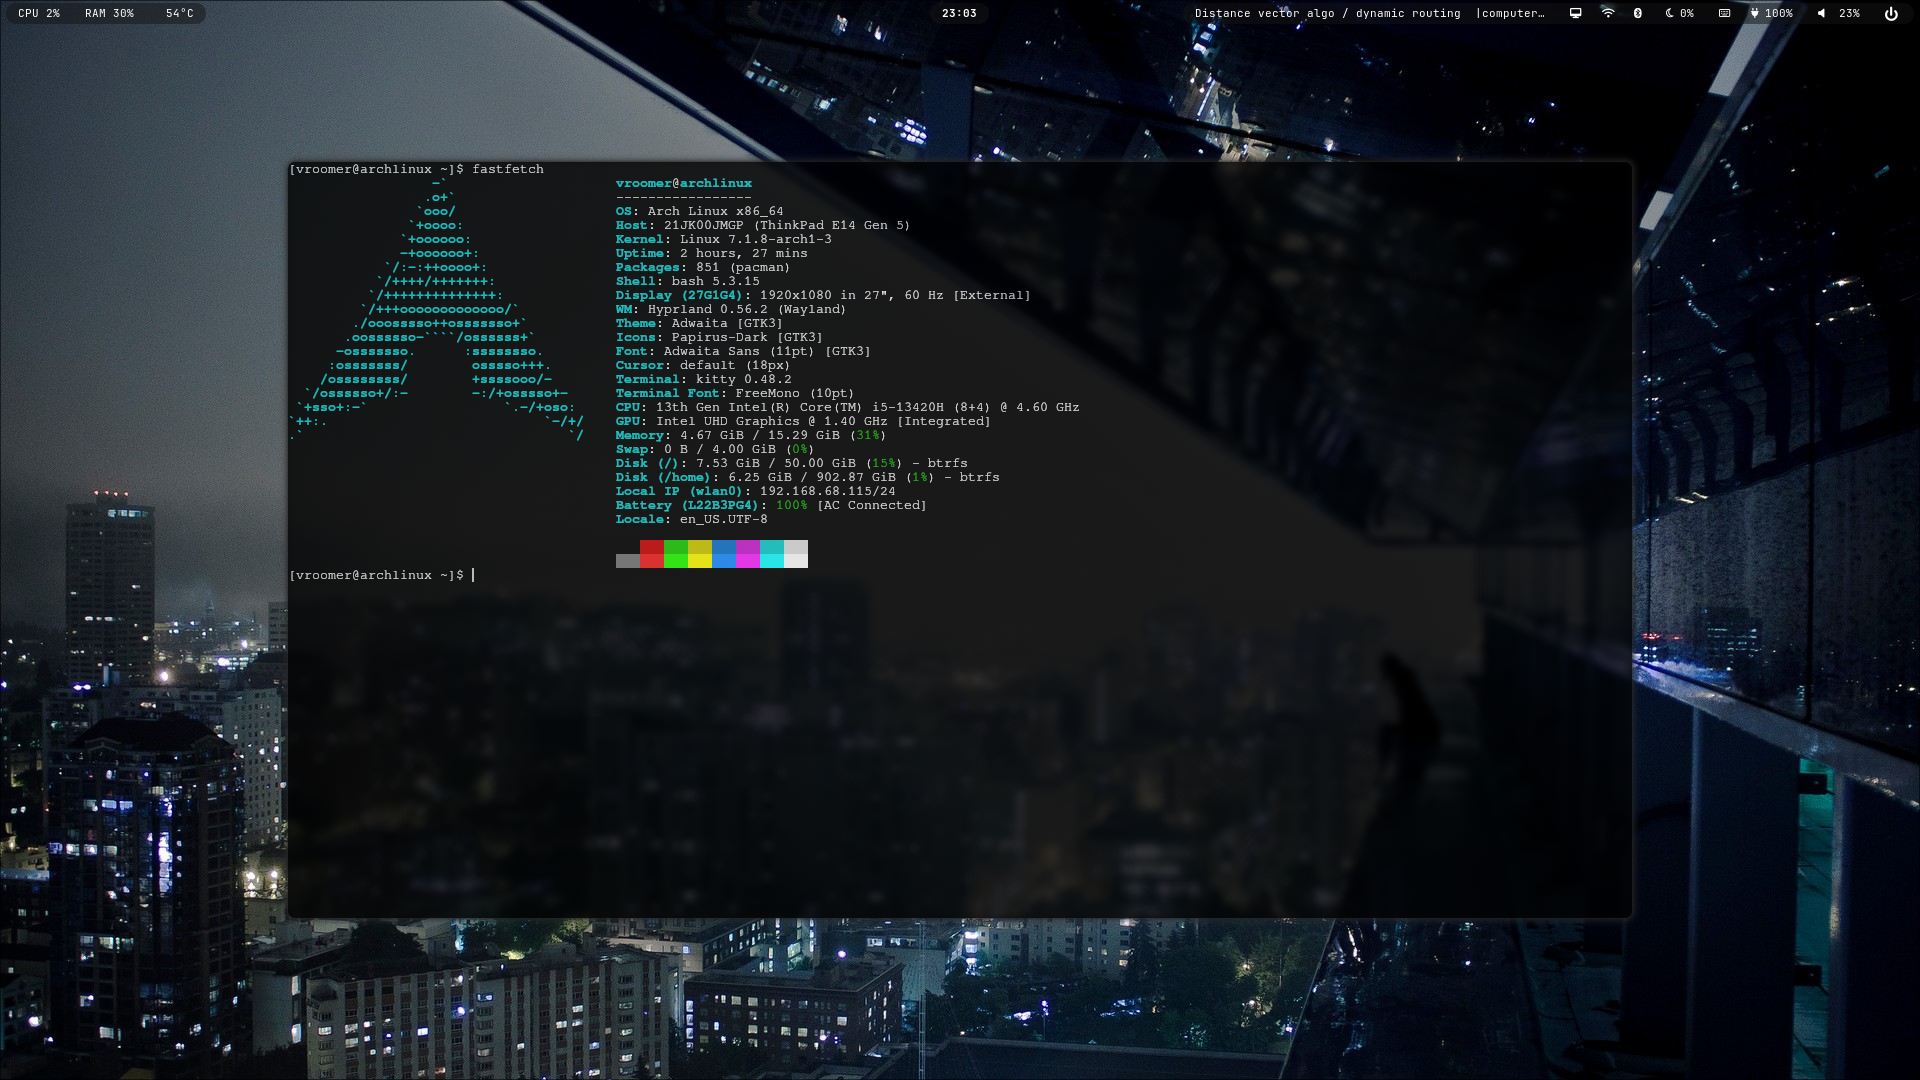Click the 23:03 clock

(959, 13)
